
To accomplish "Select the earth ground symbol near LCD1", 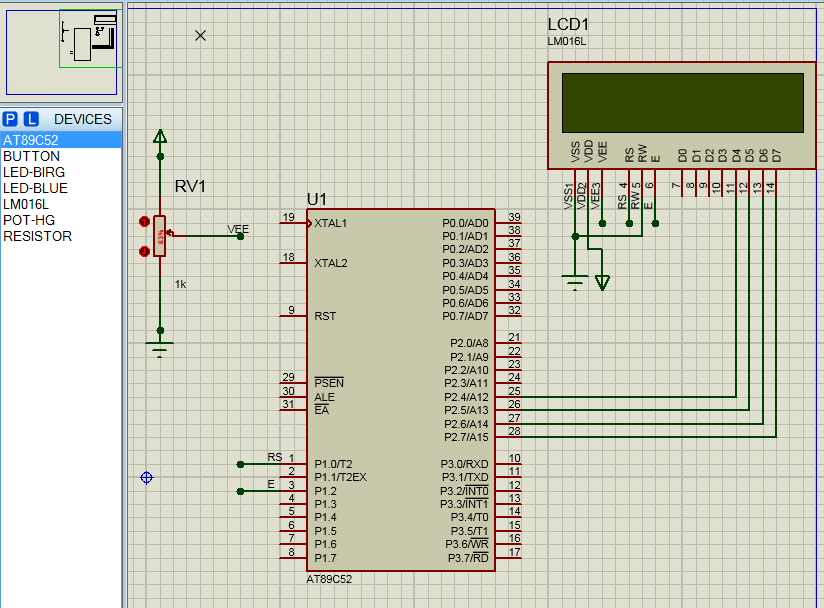I will pos(574,283).
